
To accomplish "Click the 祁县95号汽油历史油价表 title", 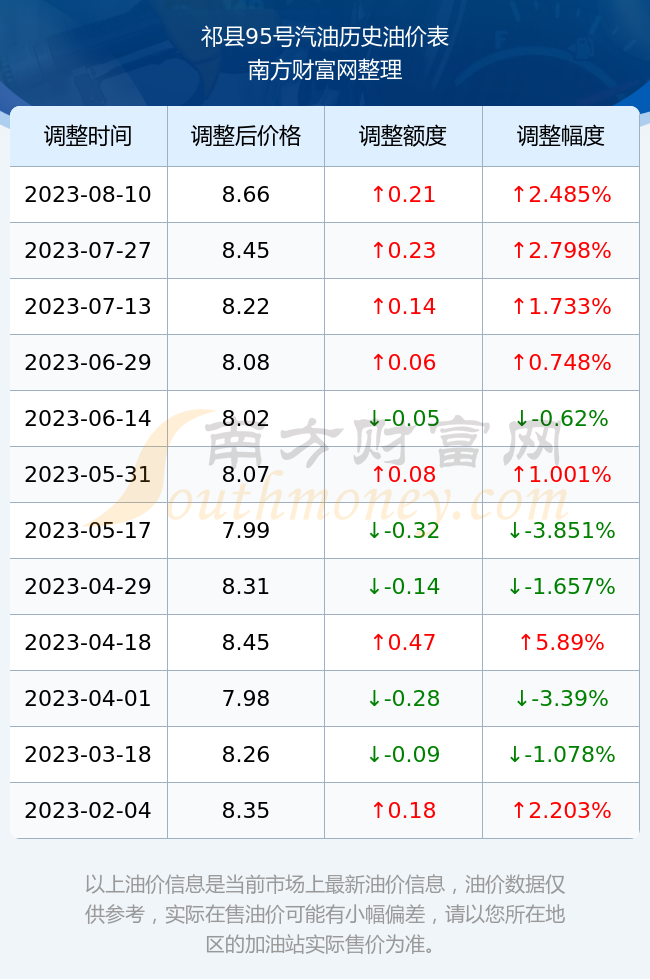I will [x=324, y=37].
